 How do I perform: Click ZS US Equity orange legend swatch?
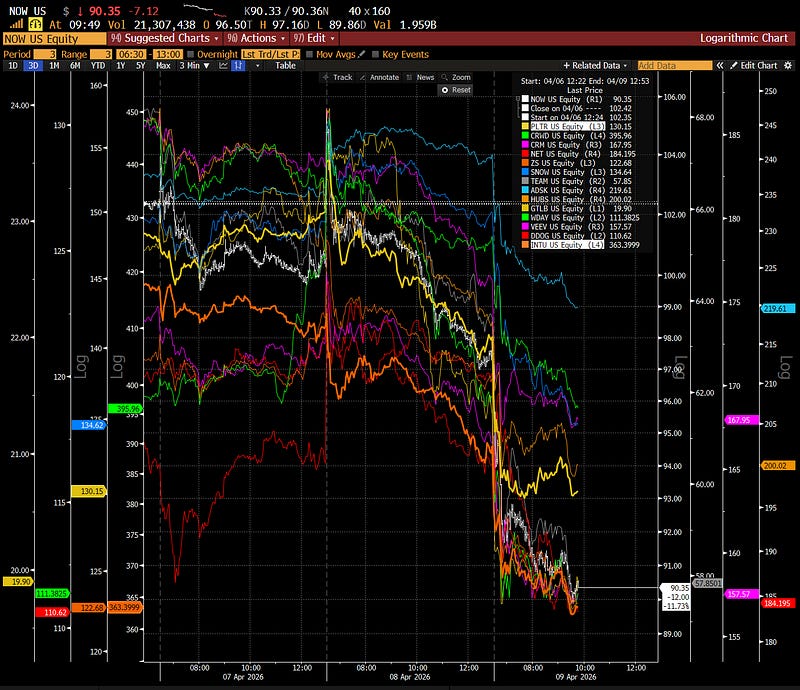[525, 163]
